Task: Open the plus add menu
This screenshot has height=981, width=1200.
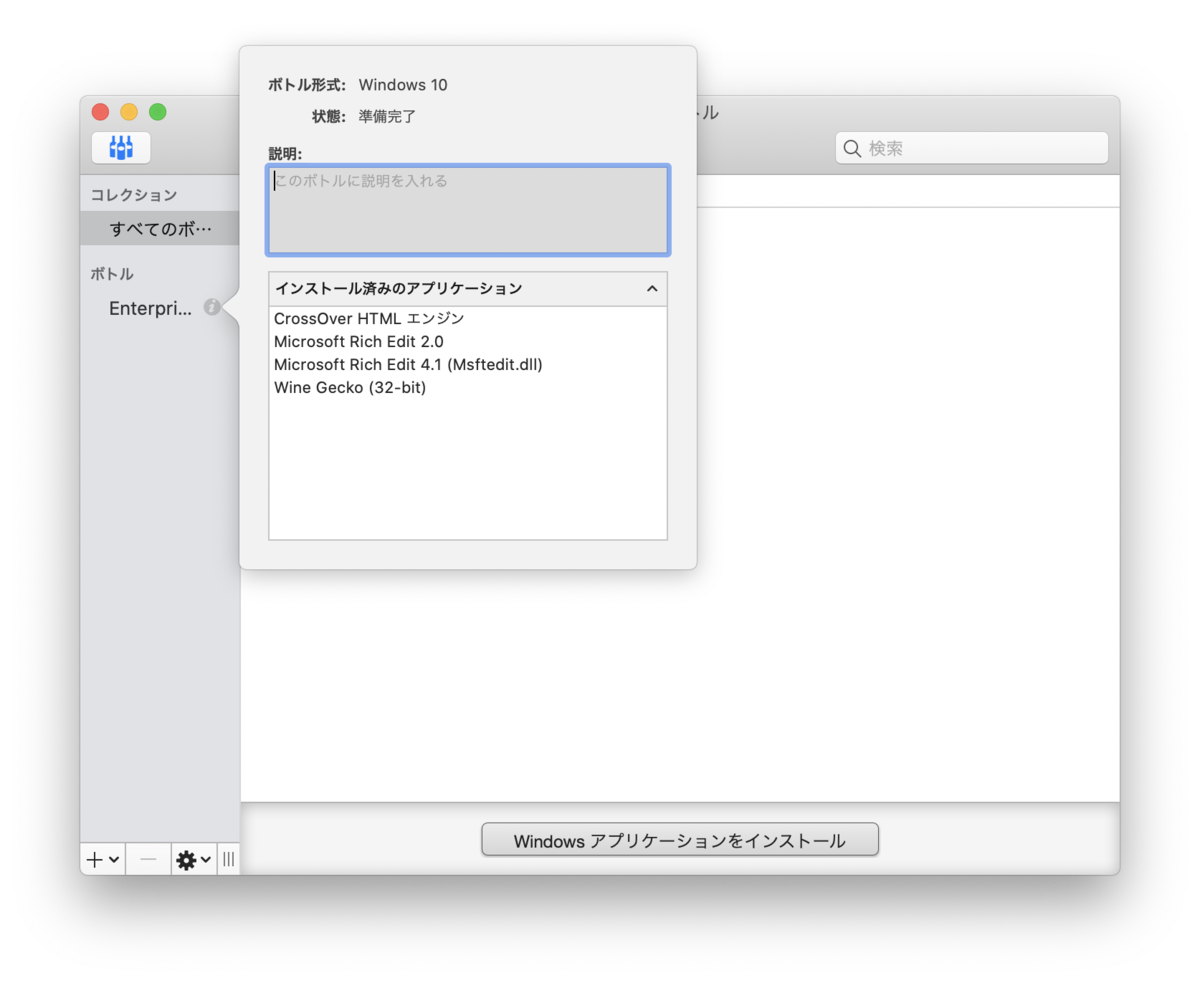Action: (103, 859)
